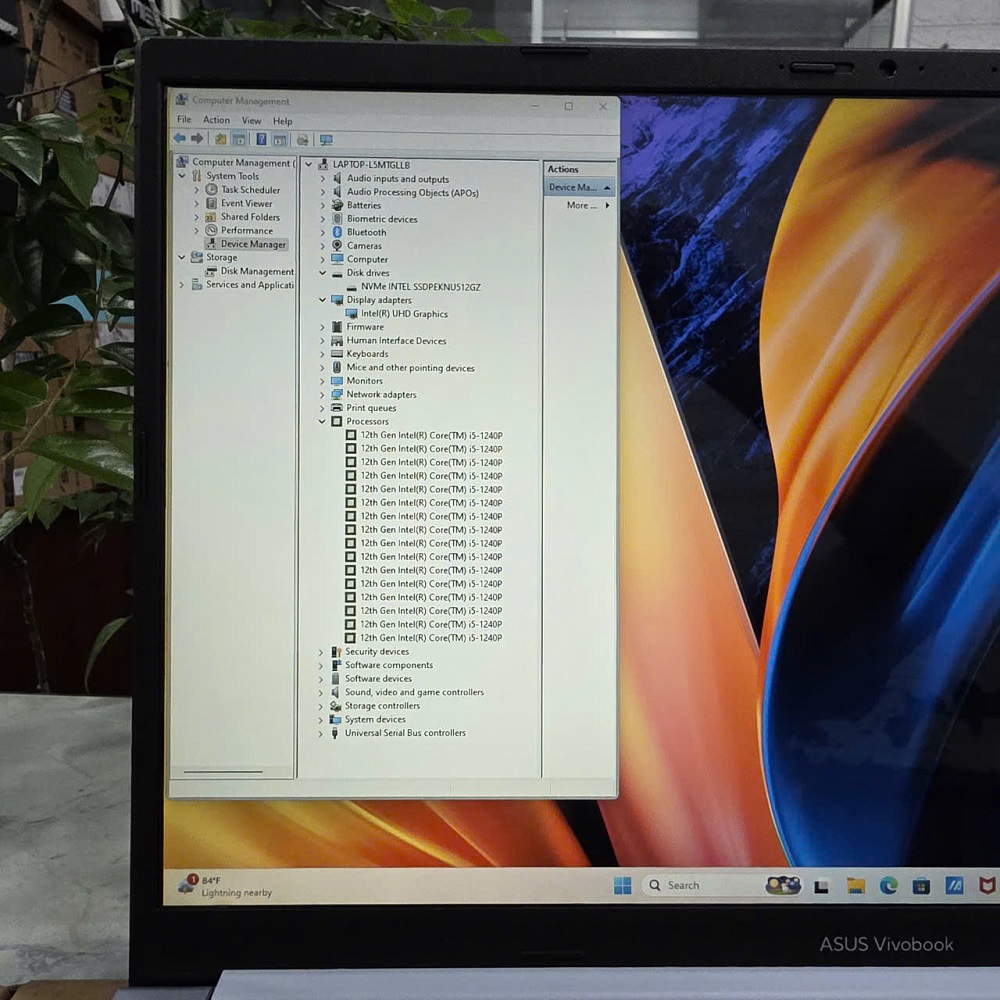The height and width of the screenshot is (1000, 1000).
Task: Launch Microsoft Edge from the taskbar
Action: point(888,885)
